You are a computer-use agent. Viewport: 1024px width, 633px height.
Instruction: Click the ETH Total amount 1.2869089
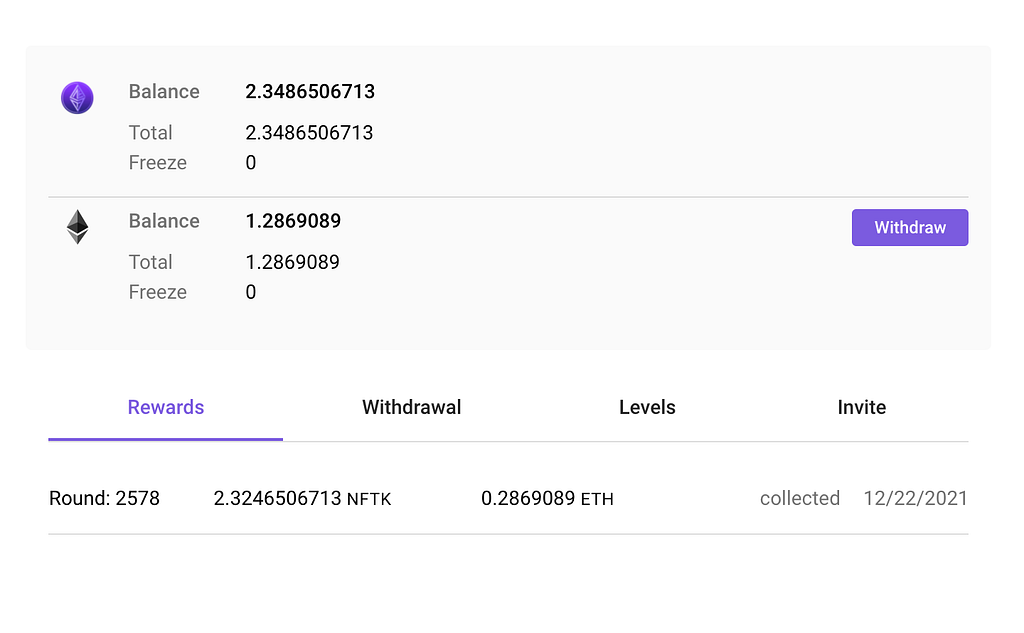tap(293, 262)
